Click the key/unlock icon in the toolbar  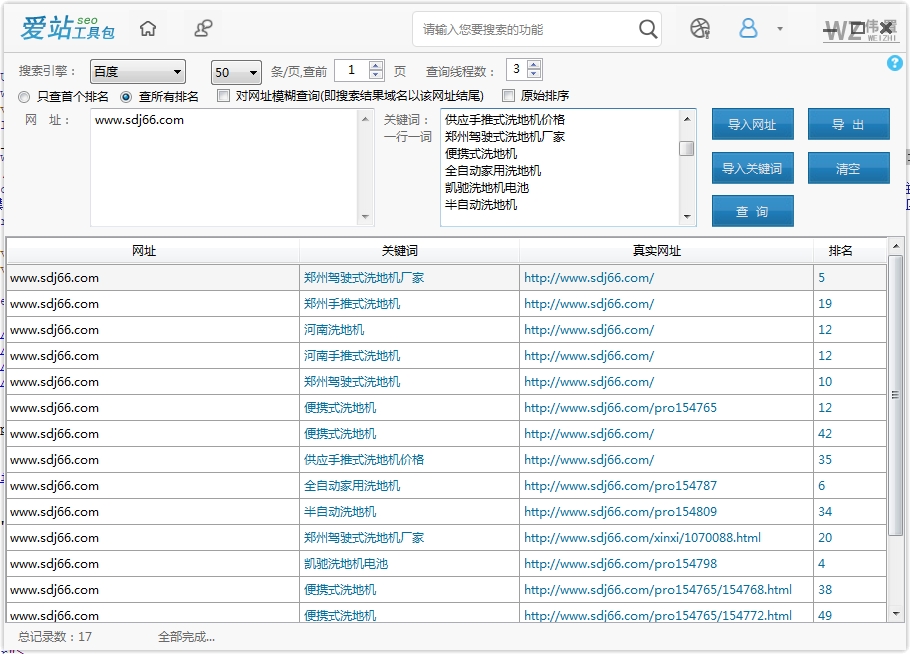pos(203,28)
